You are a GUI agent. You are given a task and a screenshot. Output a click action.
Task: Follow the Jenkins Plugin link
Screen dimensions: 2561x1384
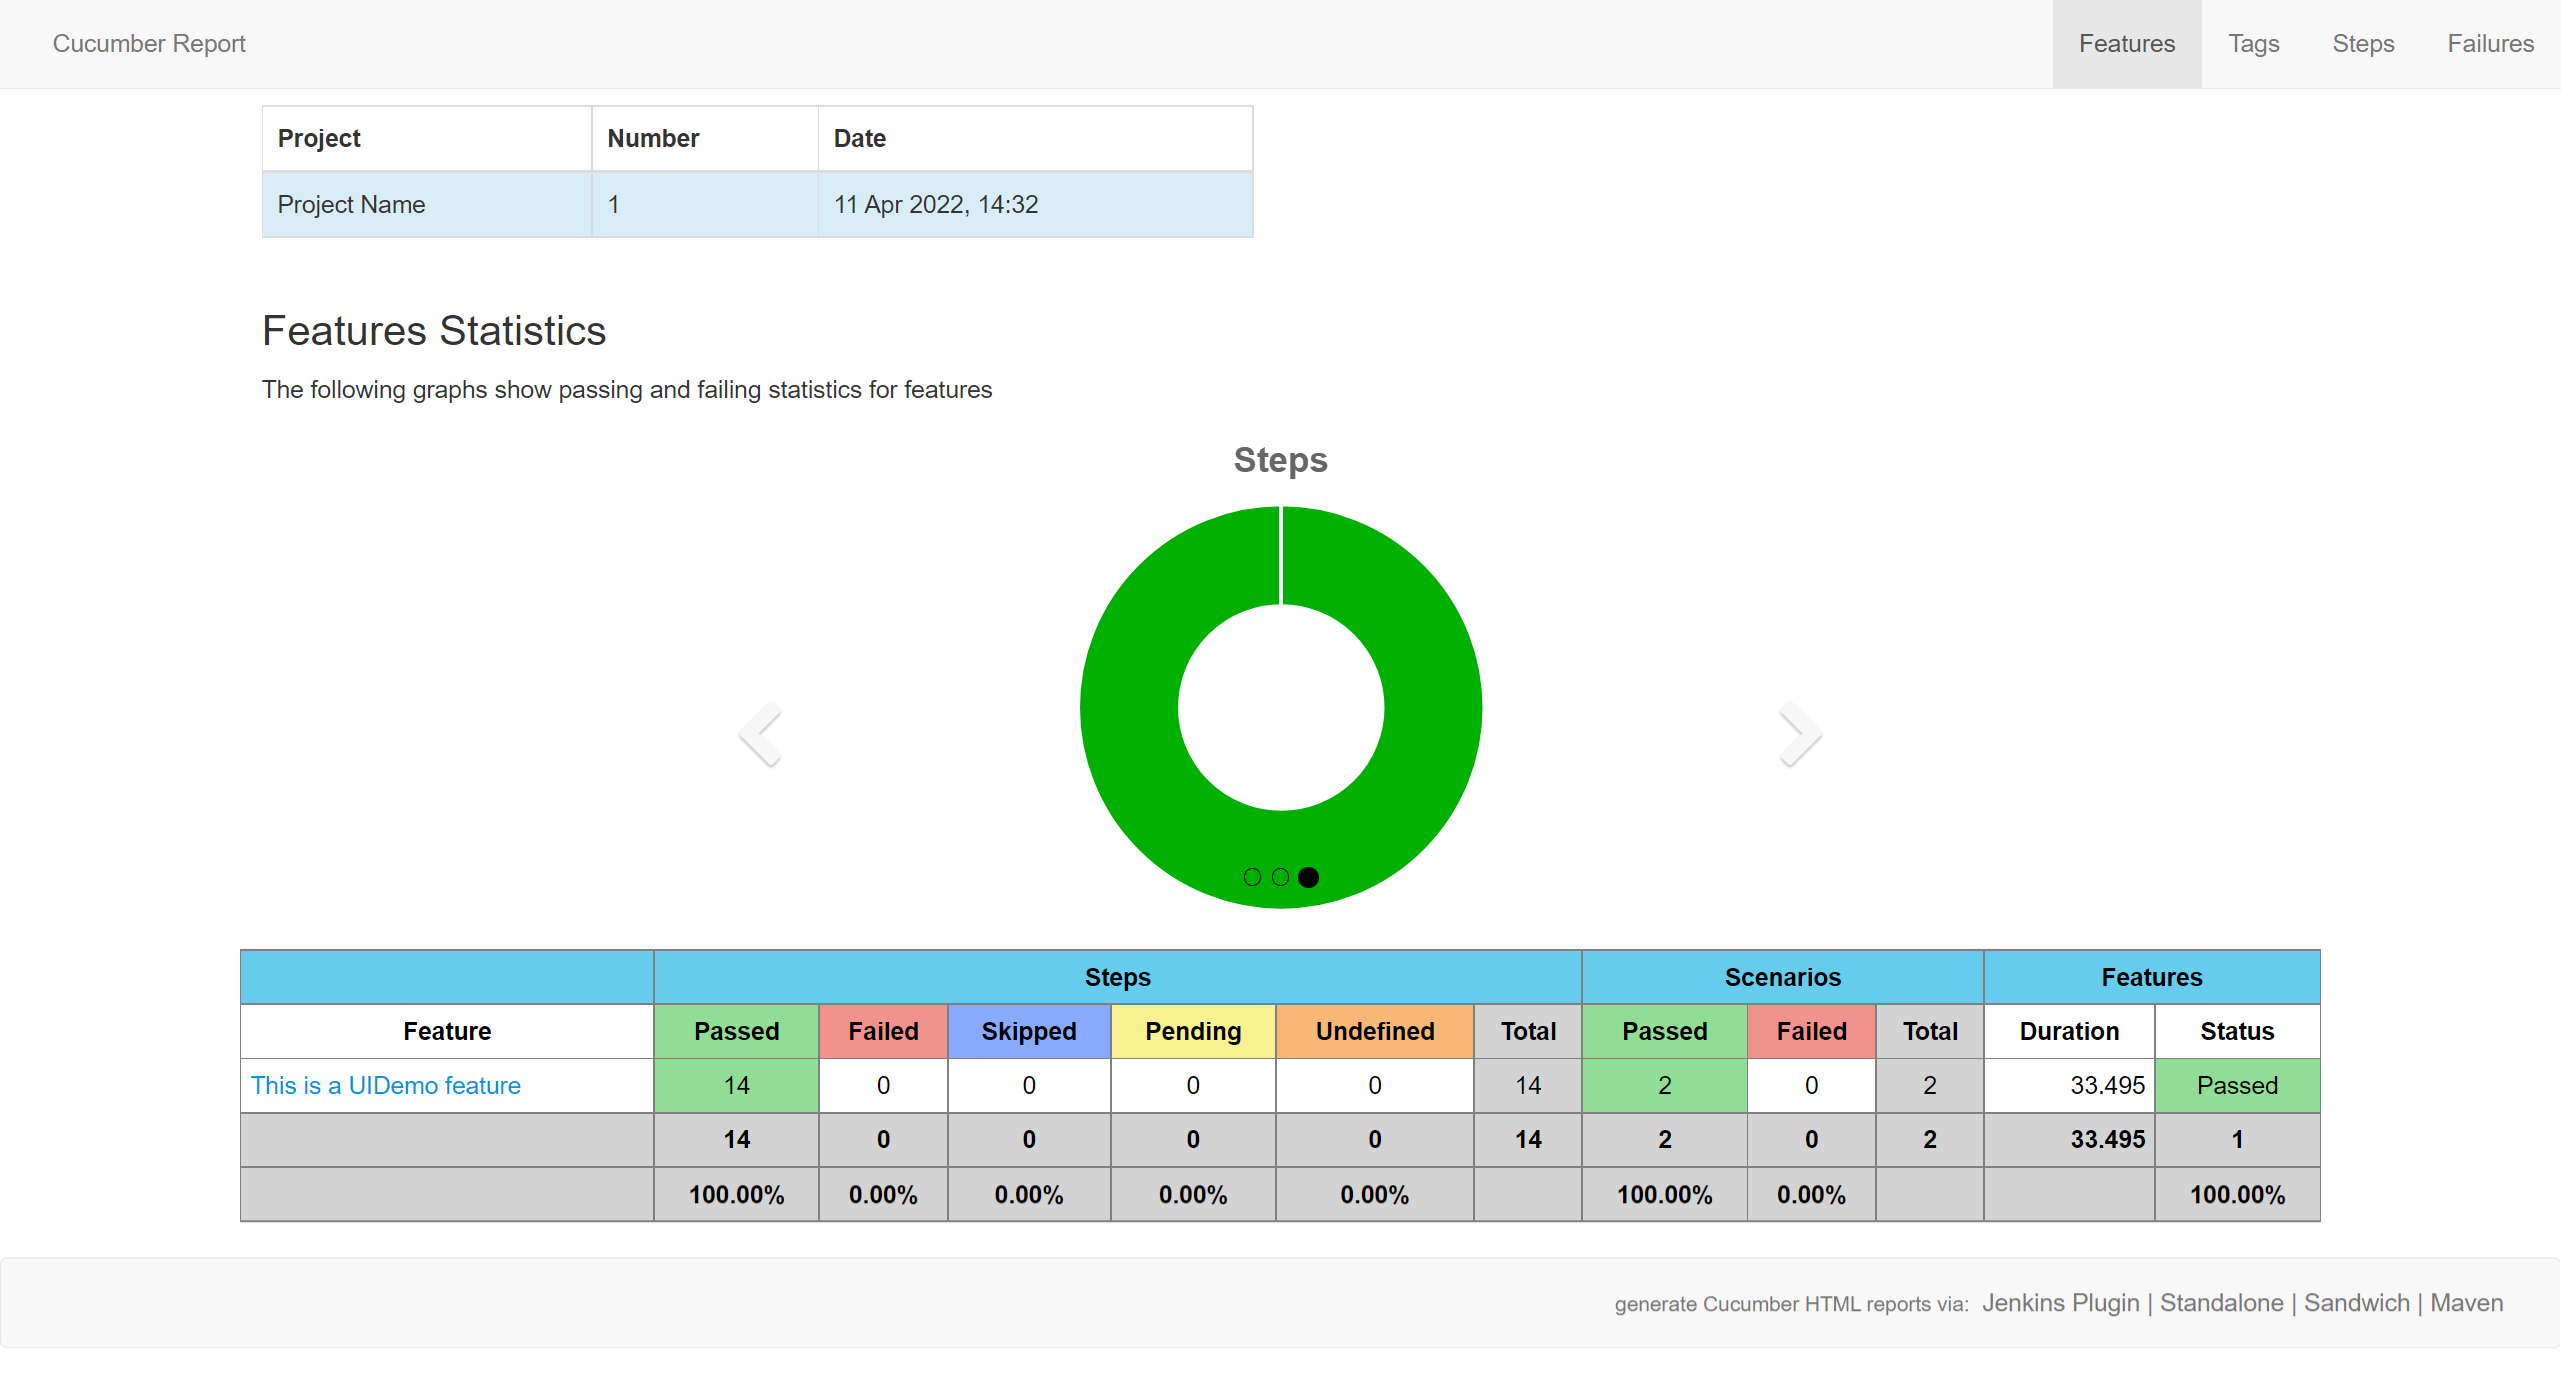pos(2060,1303)
